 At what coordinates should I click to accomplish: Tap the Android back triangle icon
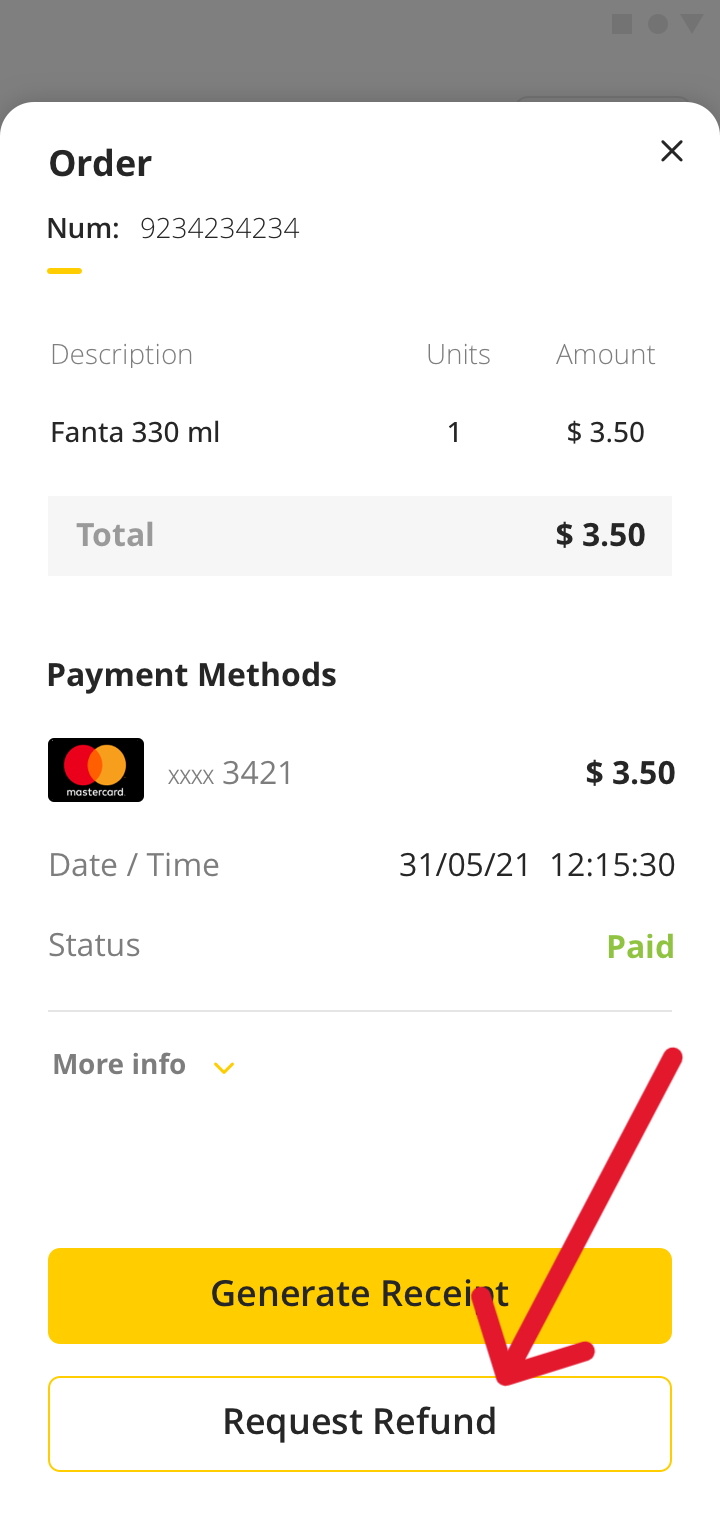(692, 24)
